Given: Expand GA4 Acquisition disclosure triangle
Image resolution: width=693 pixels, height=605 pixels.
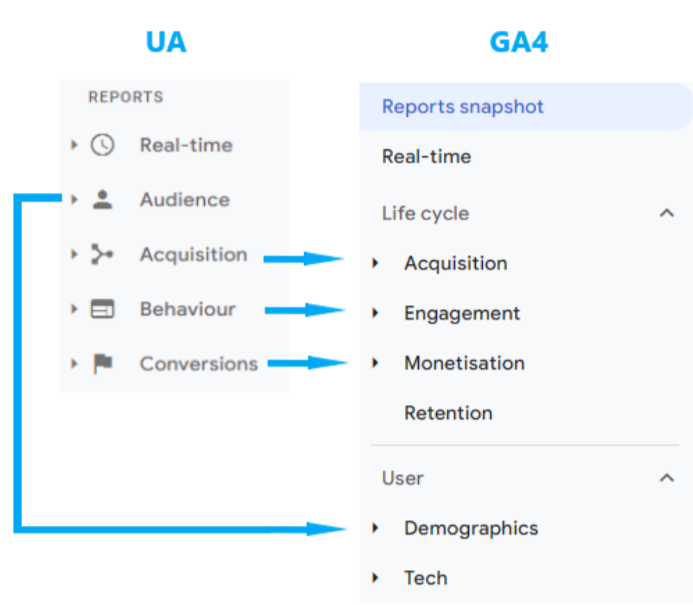Looking at the screenshot, I should pos(376,263).
